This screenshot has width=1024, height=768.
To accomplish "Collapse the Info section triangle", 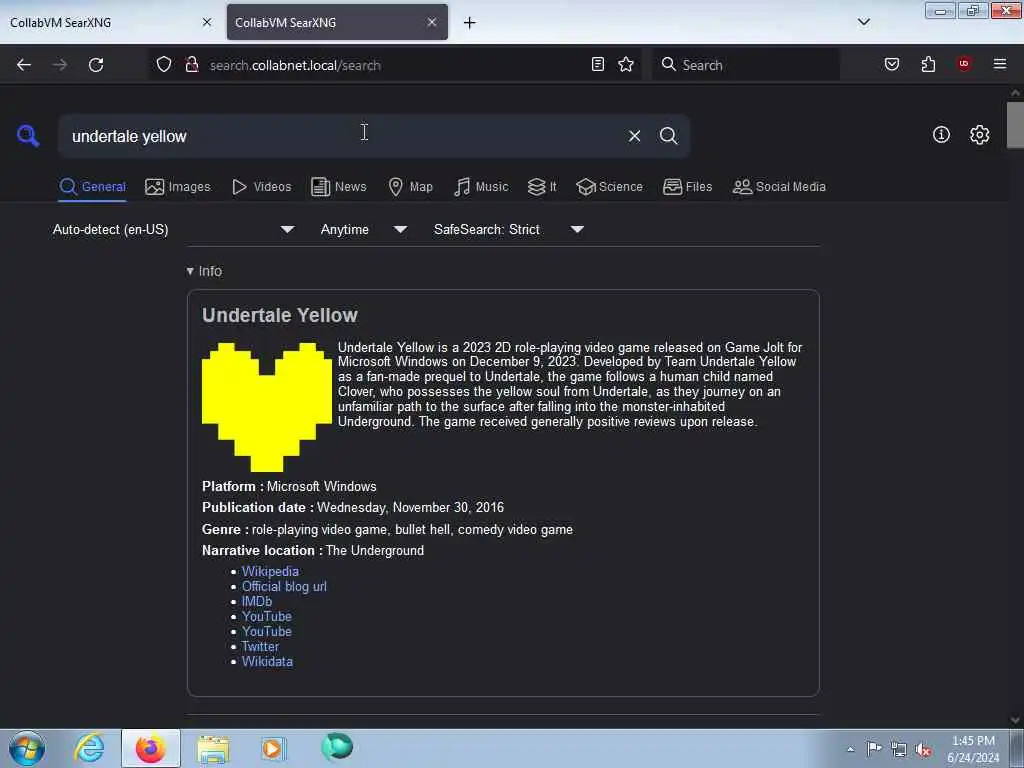I will (190, 271).
